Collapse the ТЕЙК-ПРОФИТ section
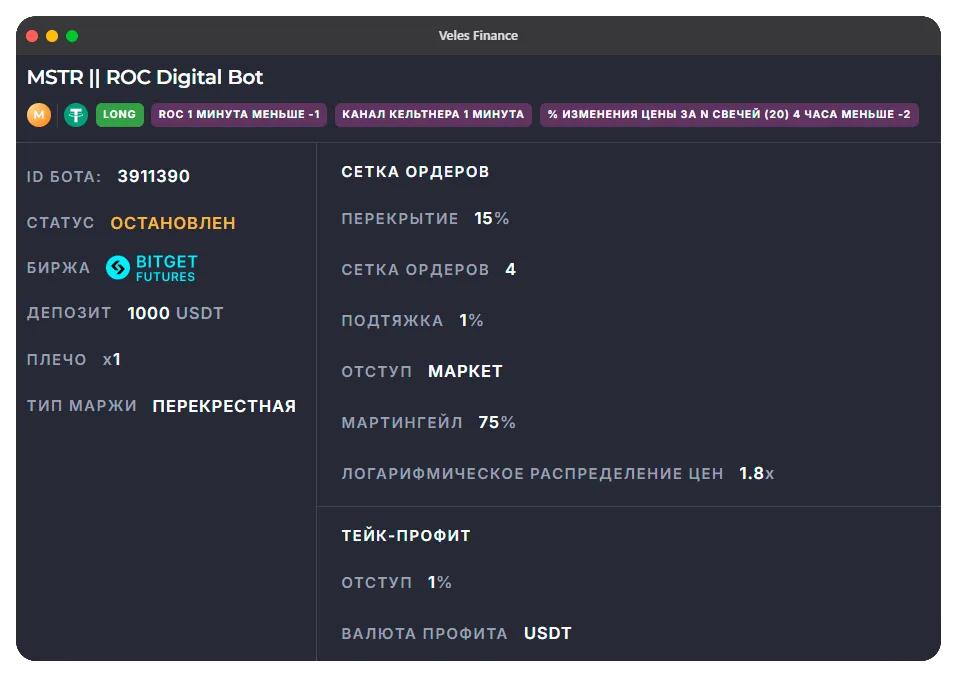 [404, 535]
